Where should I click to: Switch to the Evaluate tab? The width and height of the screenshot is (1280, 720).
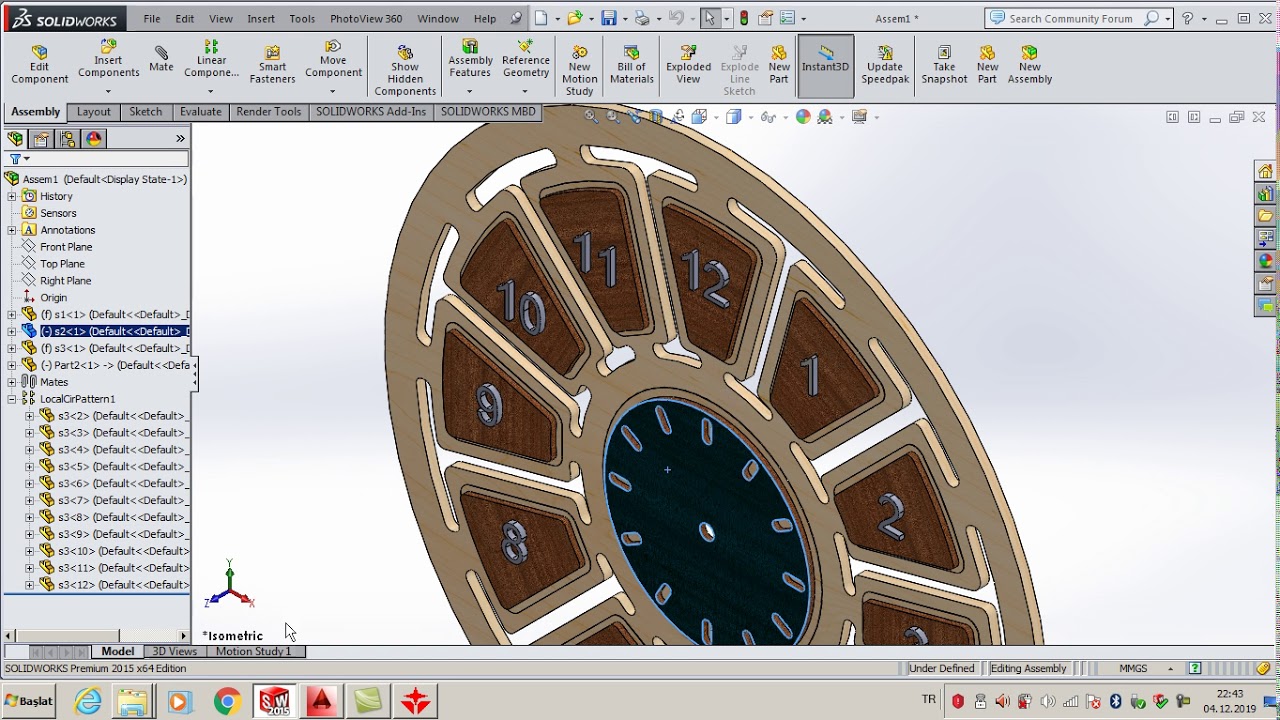[x=200, y=112]
